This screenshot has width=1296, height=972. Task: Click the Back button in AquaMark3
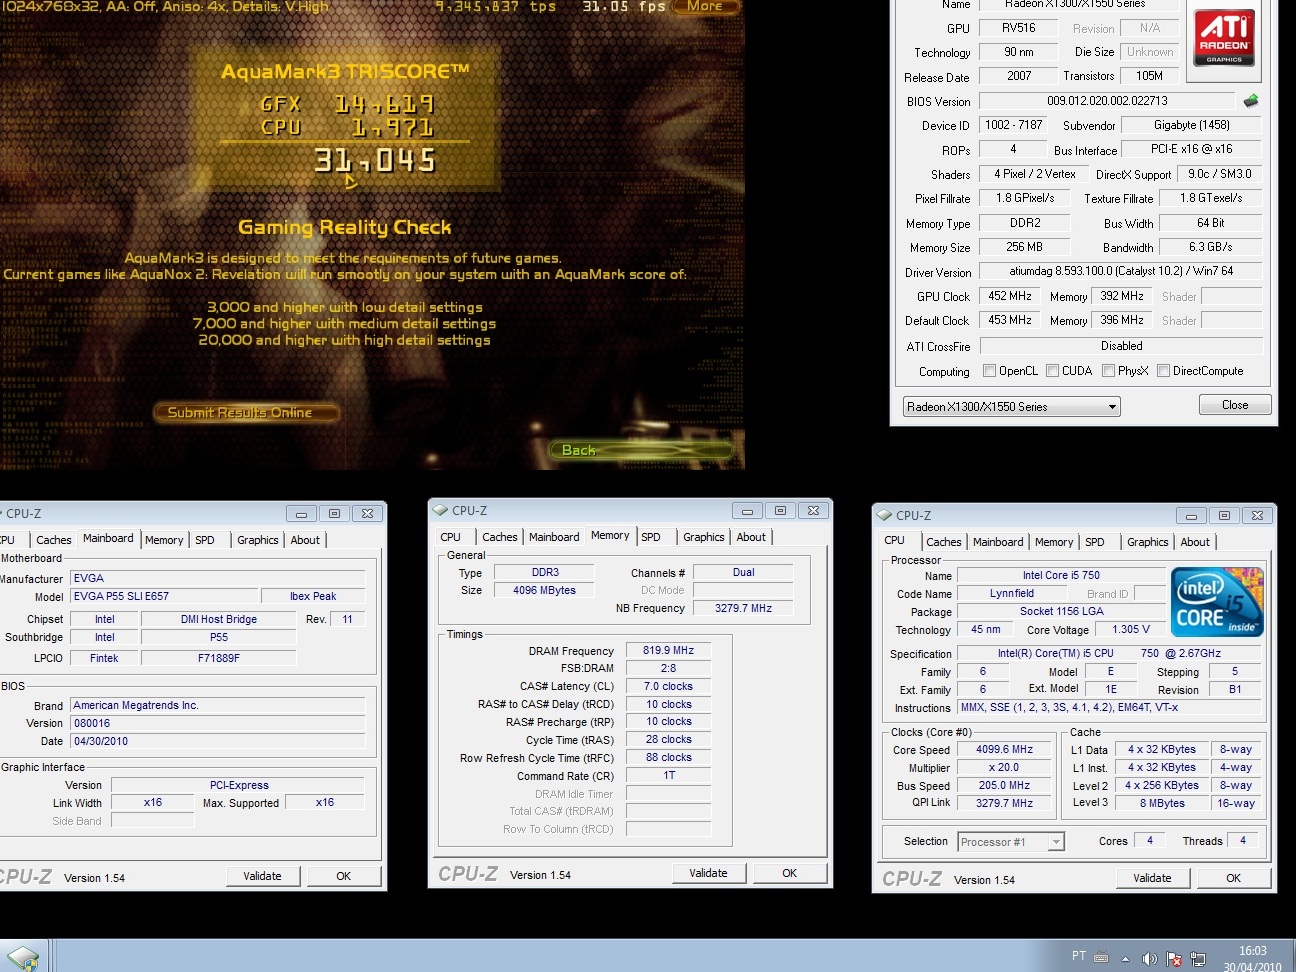click(x=578, y=450)
